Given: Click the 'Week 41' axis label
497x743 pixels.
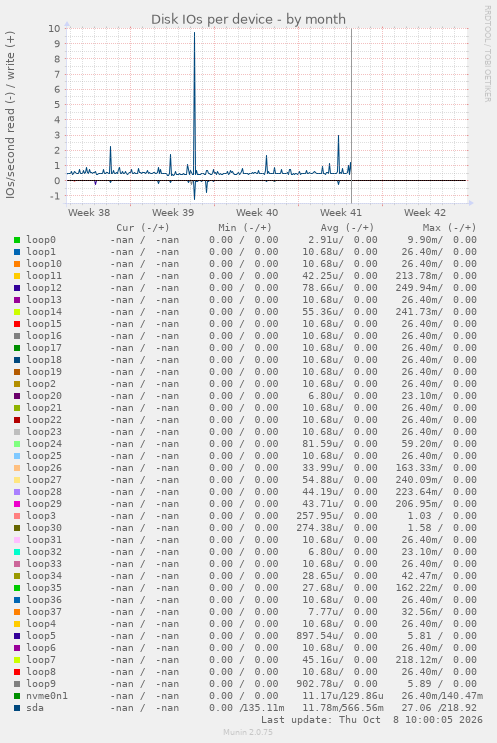Looking at the screenshot, I should pos(341,213).
